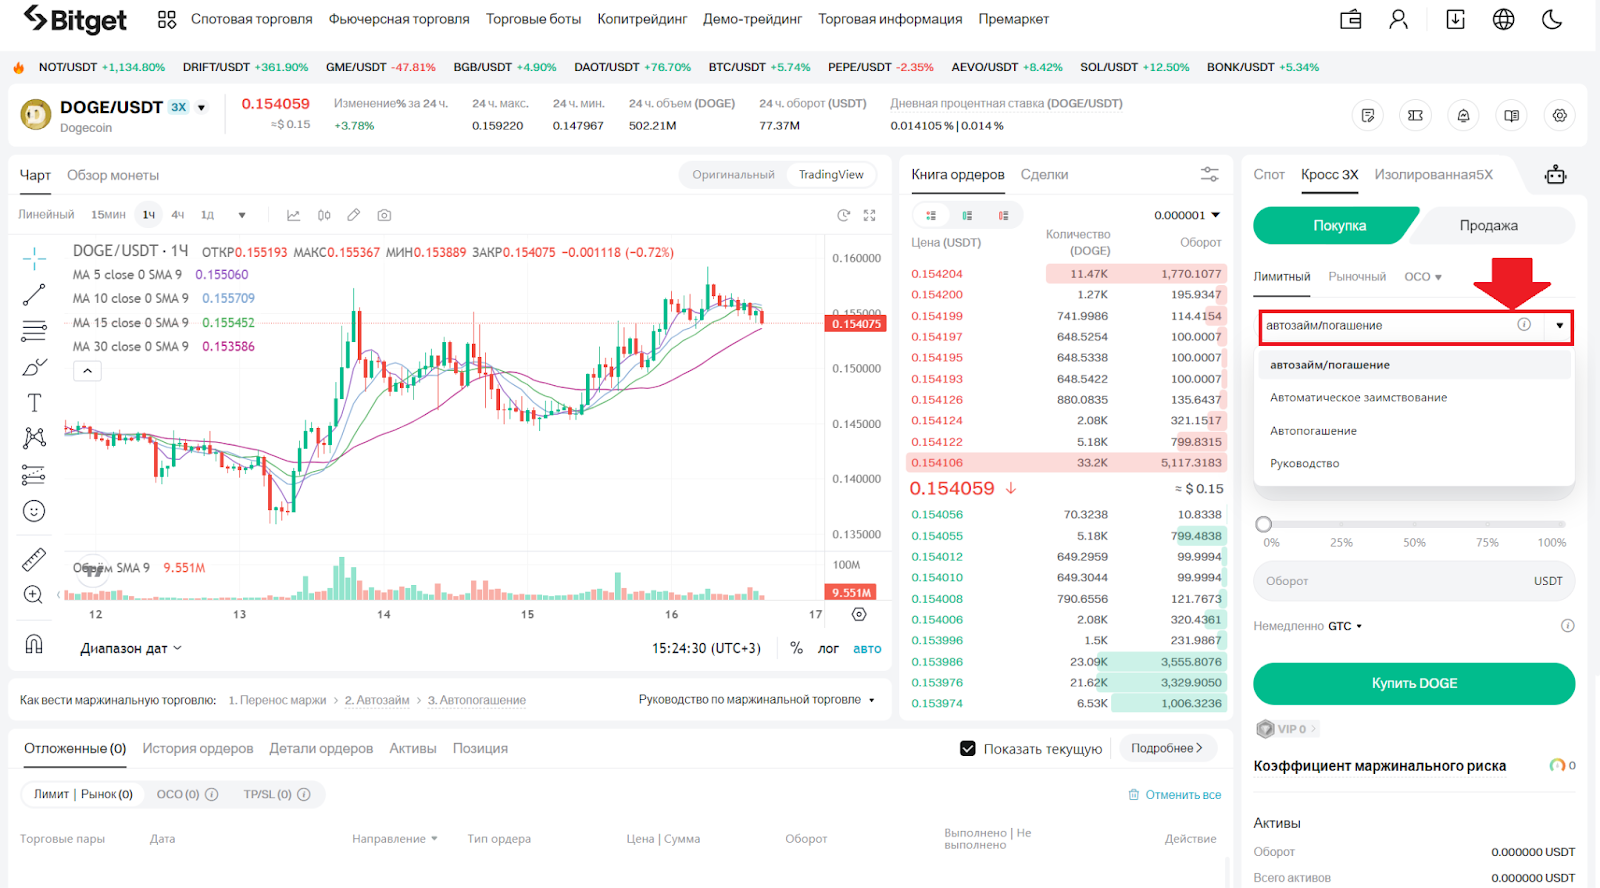Open автозайм/погашение mode dropdown
Image resolution: width=1600 pixels, height=888 pixels.
[x=1415, y=326]
